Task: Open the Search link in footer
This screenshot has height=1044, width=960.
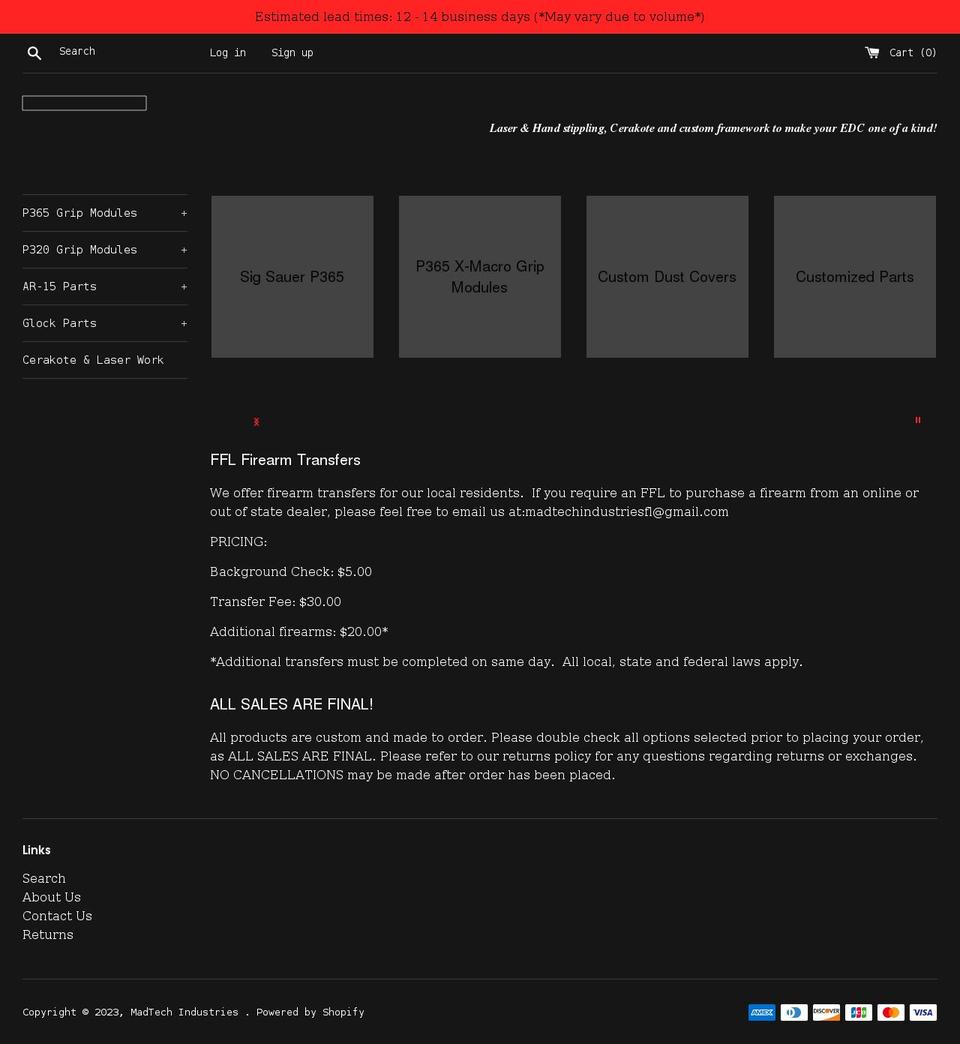Action: point(44,878)
